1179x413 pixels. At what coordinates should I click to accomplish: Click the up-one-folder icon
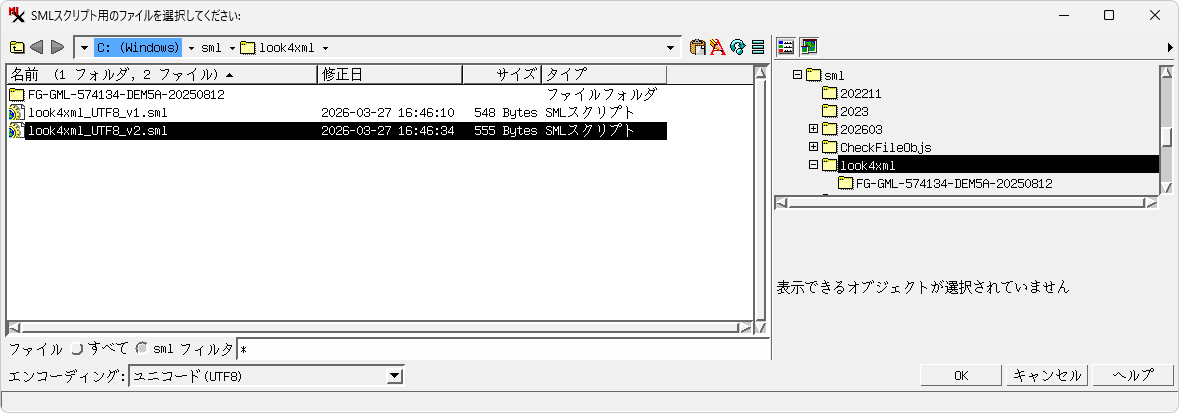17,47
